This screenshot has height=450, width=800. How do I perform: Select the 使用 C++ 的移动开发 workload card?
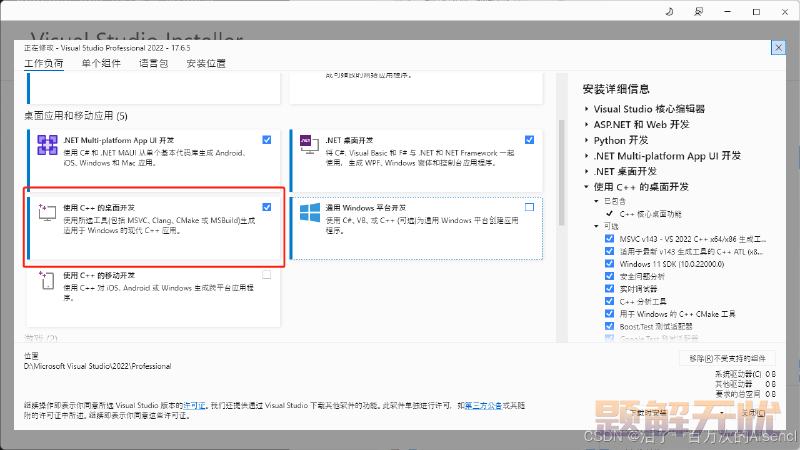(153, 296)
